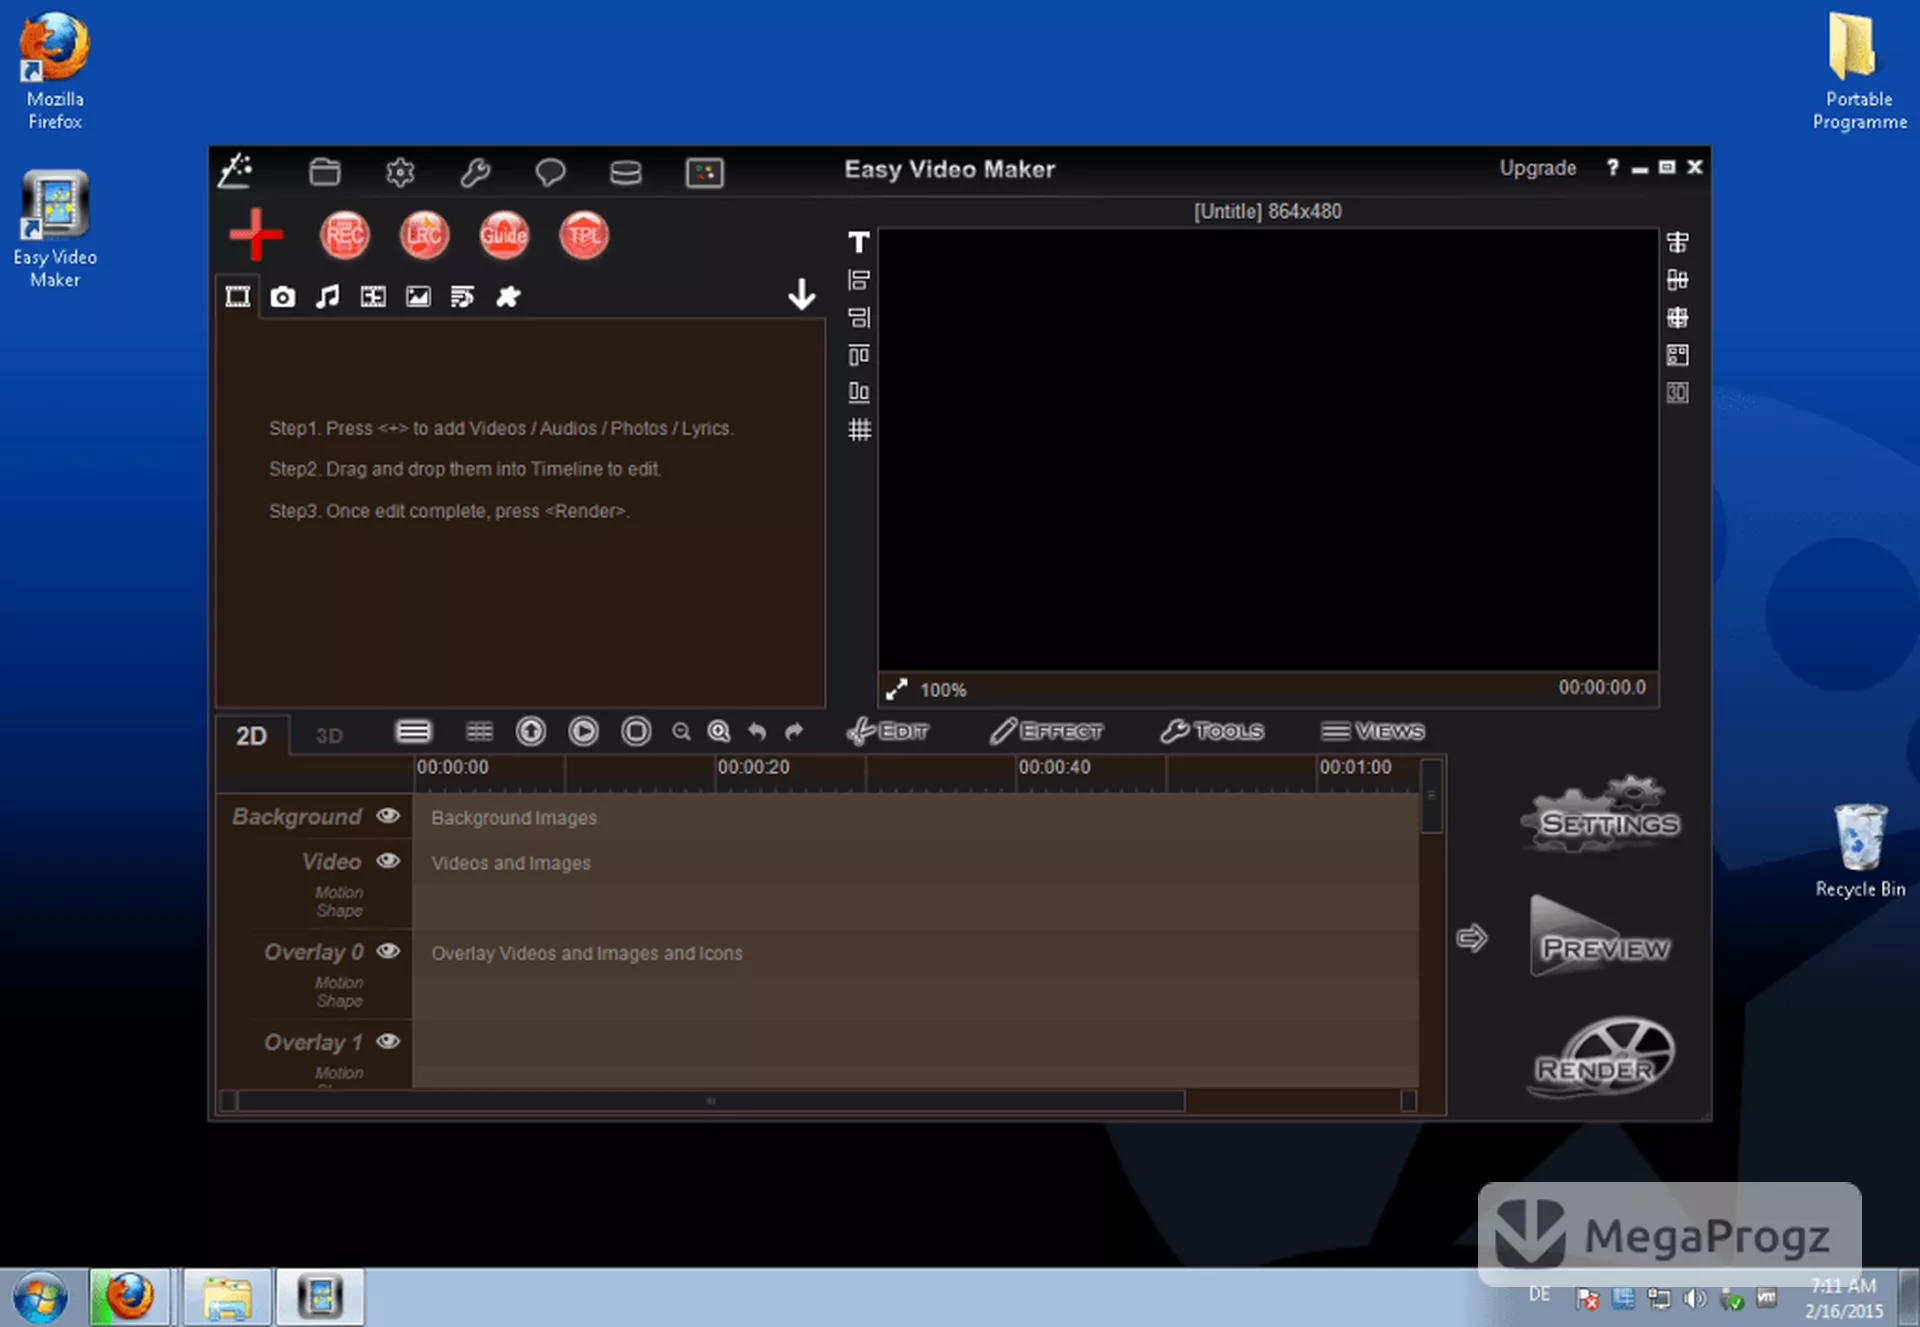Click the horizontal center icon right of preview

(x=1678, y=242)
